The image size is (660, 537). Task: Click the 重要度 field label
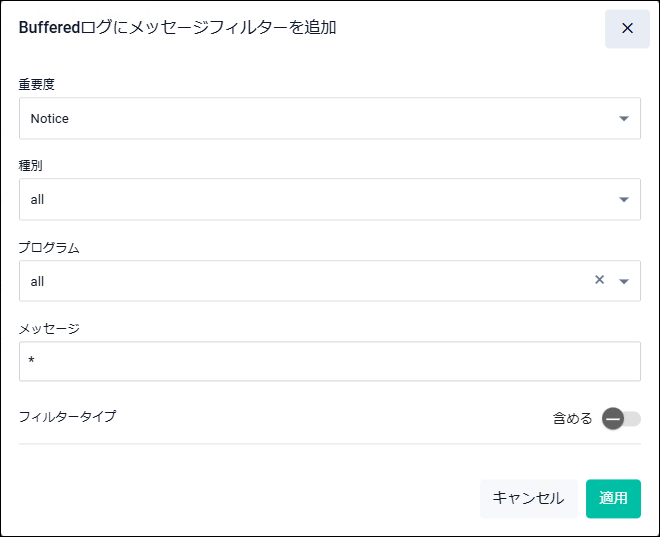[x=37, y=85]
